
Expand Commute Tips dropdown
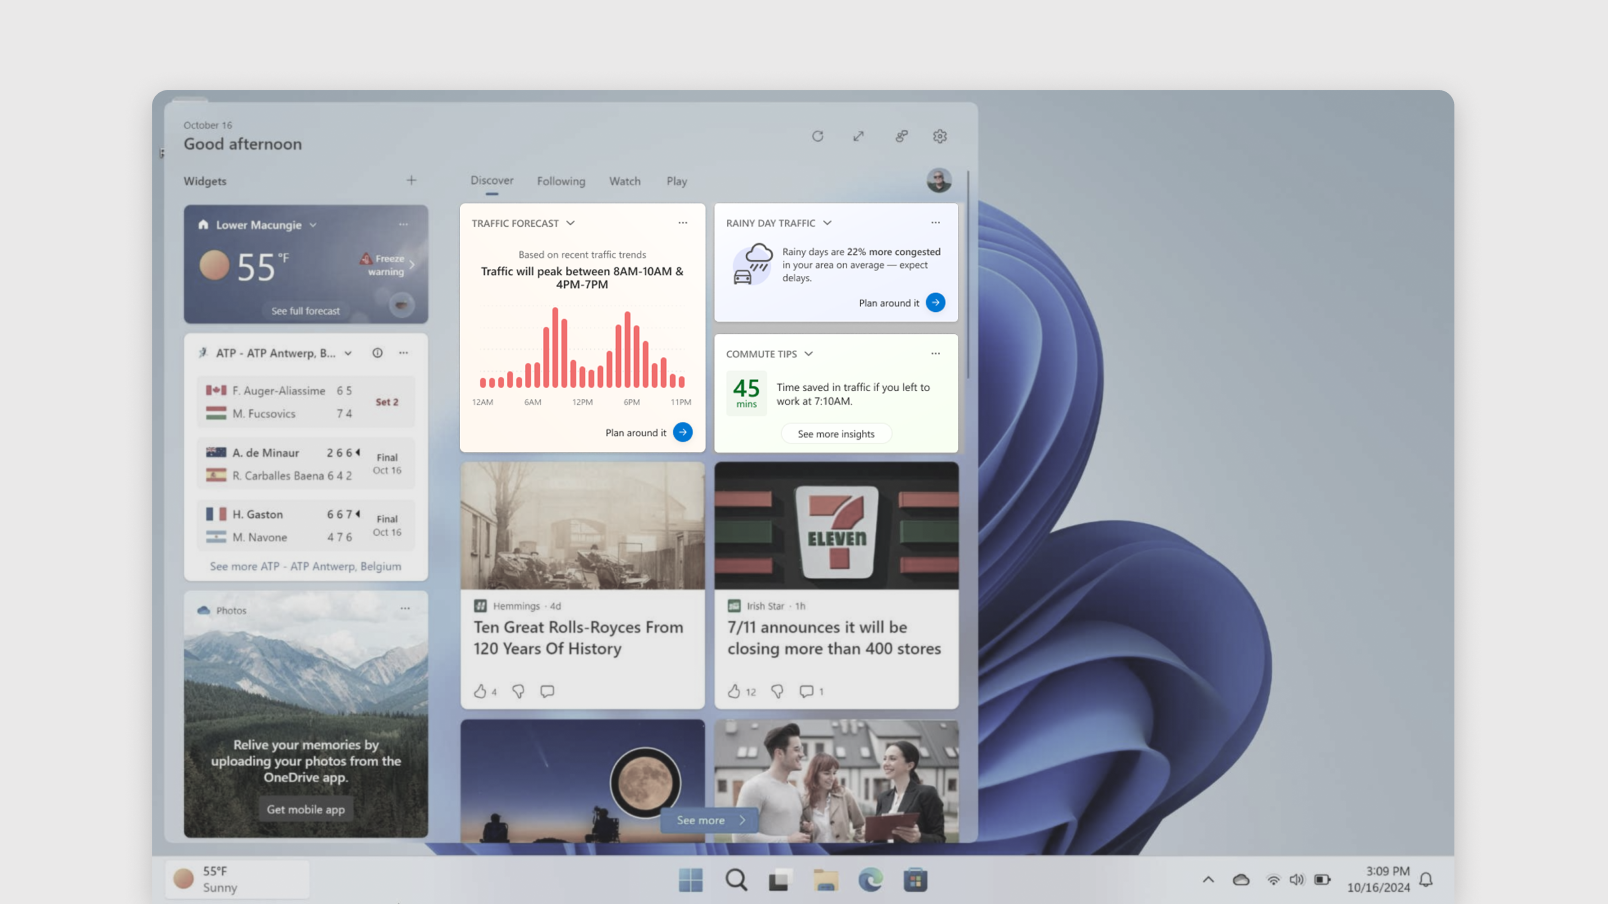pos(808,354)
